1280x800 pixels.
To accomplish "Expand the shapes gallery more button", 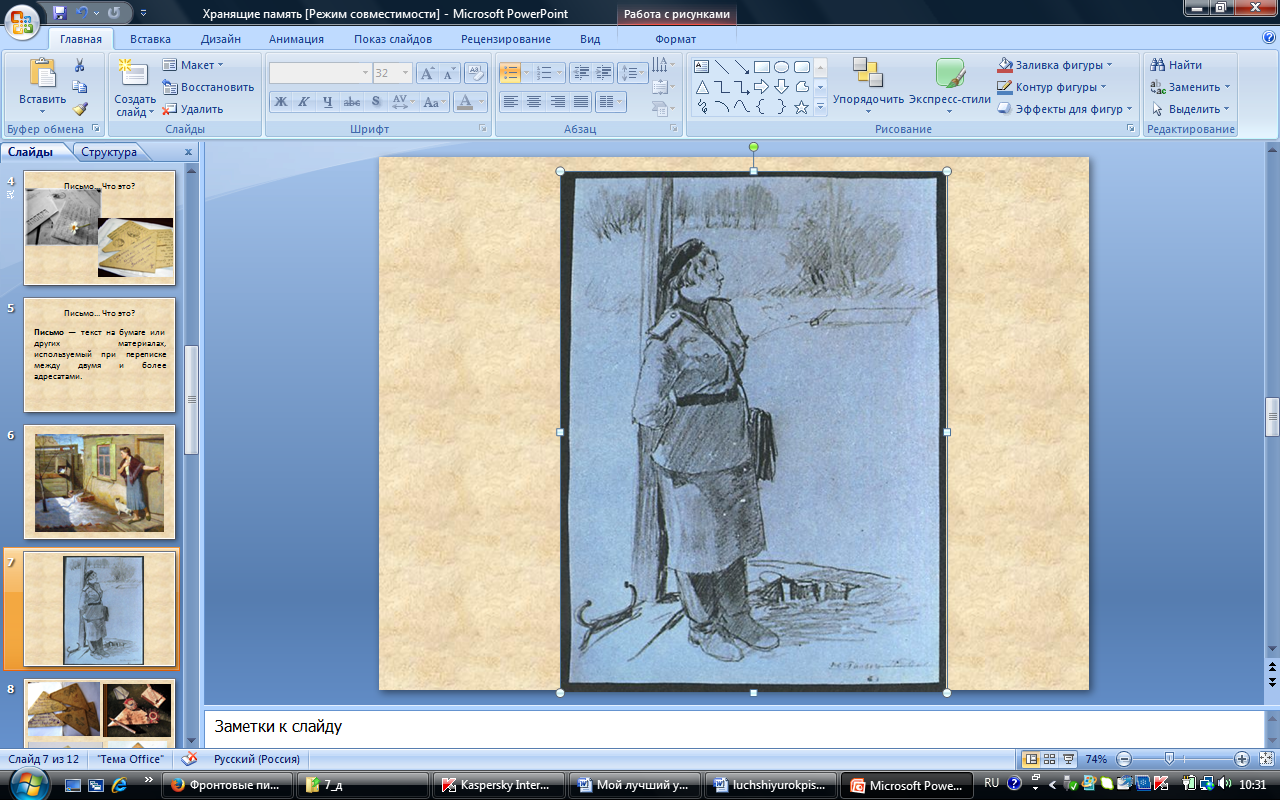I will 820,107.
